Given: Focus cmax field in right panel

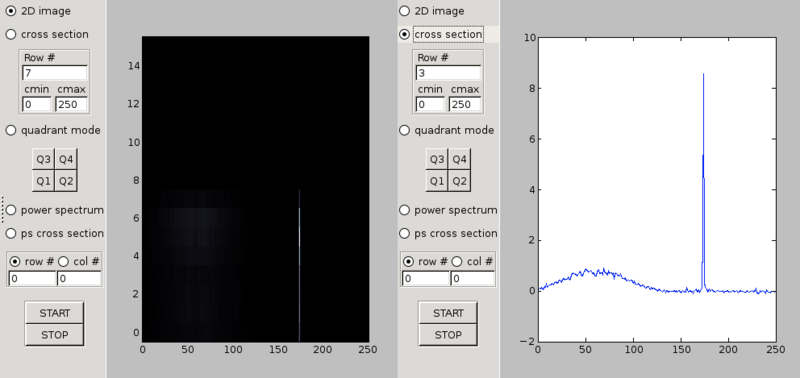Looking at the screenshot, I should pyautogui.click(x=465, y=105).
